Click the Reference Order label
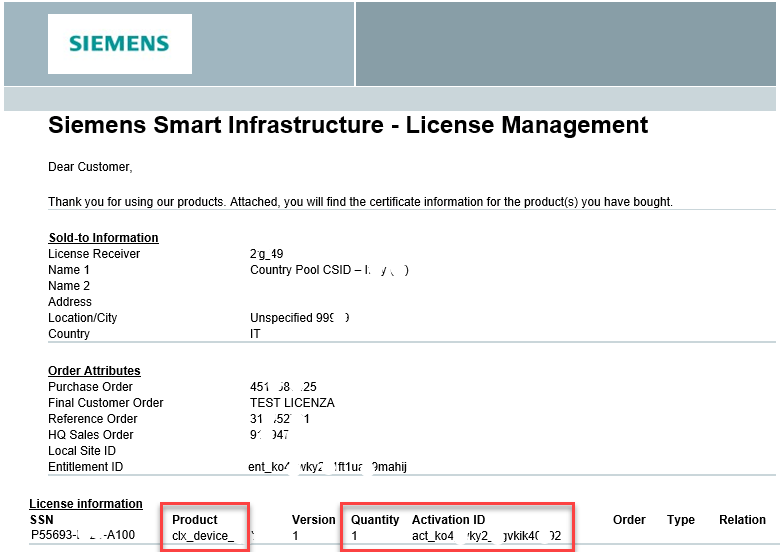 coord(93,419)
